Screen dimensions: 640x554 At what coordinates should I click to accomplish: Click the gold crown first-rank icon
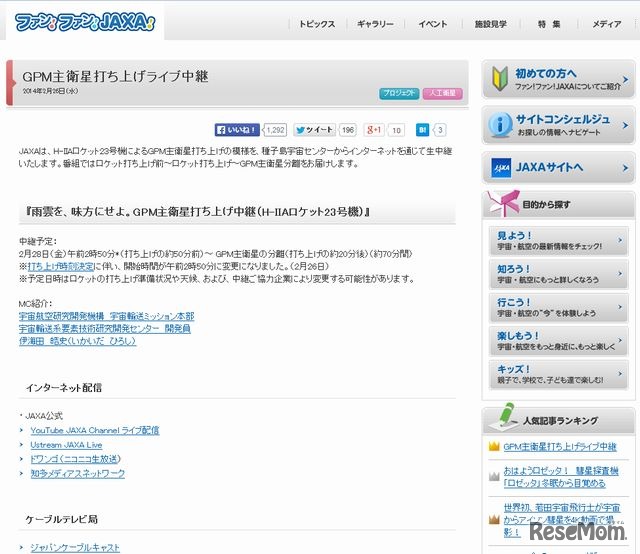click(x=494, y=446)
